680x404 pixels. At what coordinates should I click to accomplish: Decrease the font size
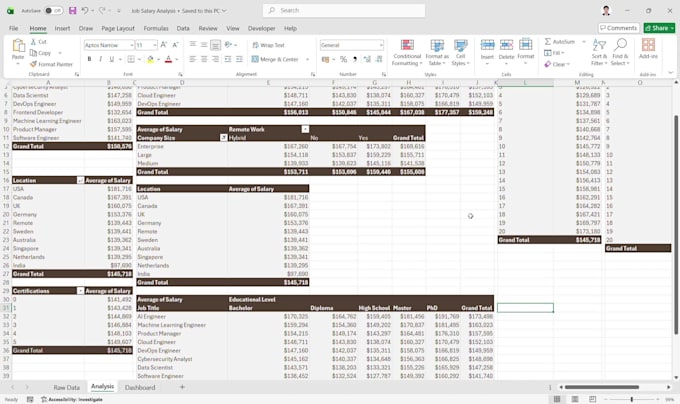(175, 45)
